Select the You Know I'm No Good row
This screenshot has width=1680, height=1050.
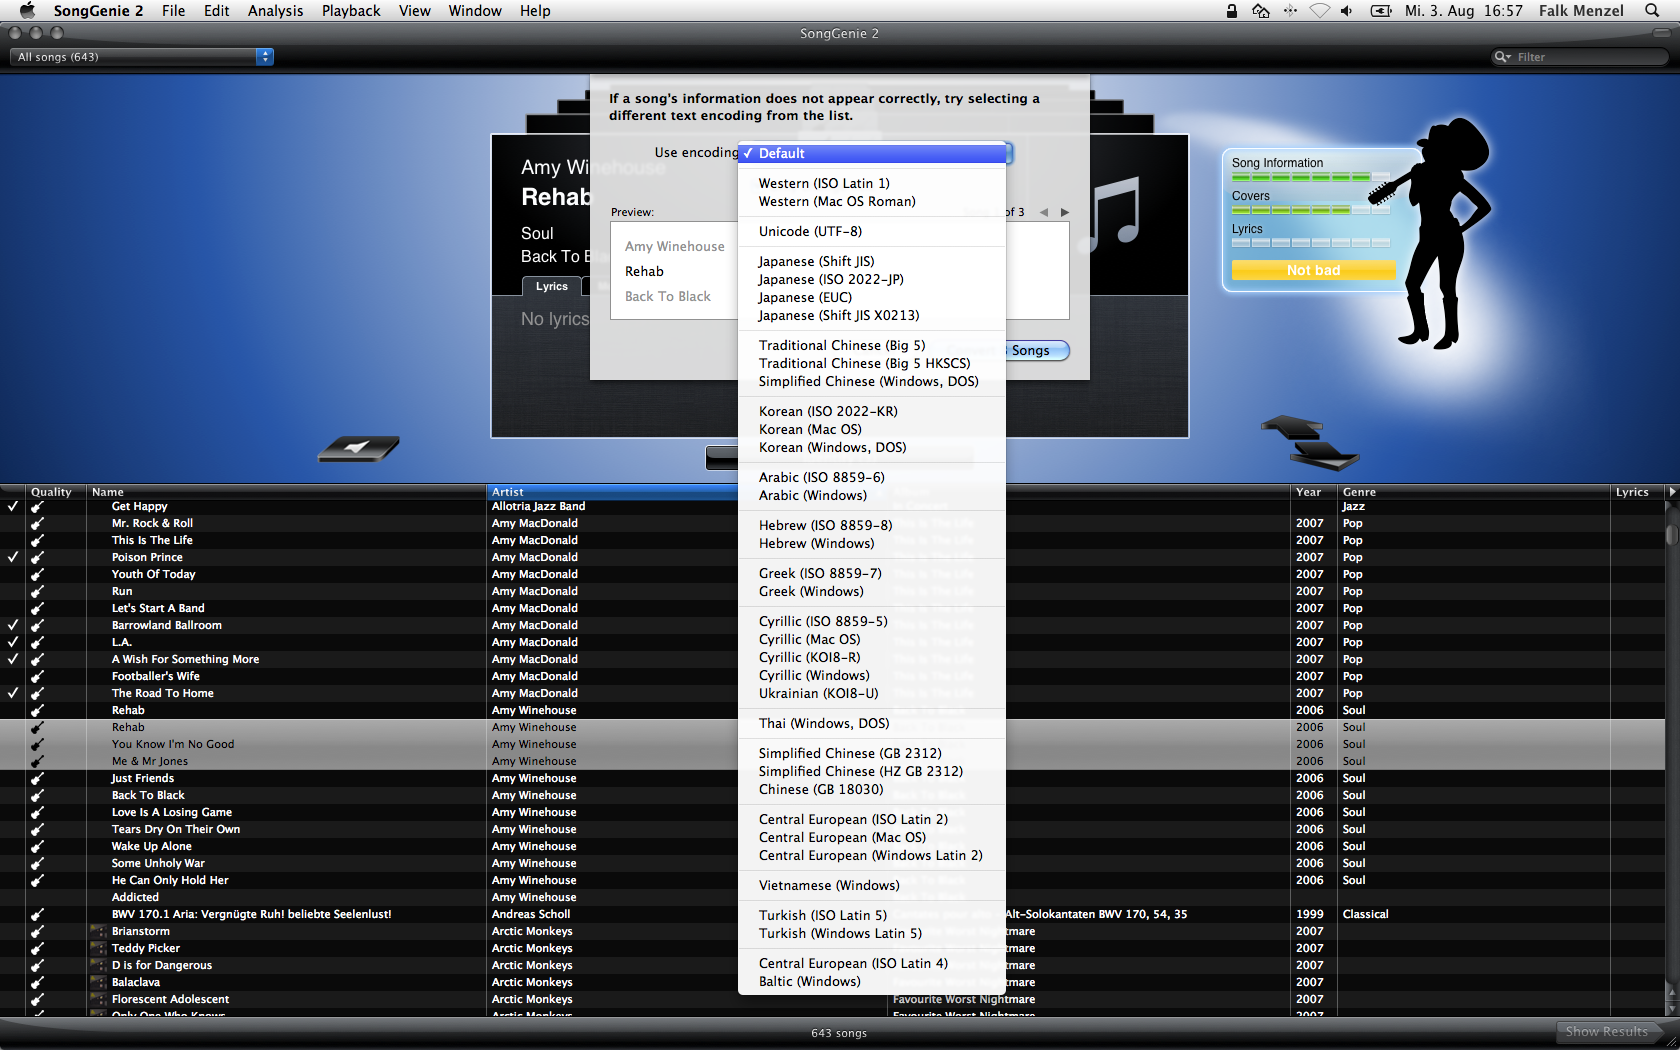pyautogui.click(x=832, y=745)
